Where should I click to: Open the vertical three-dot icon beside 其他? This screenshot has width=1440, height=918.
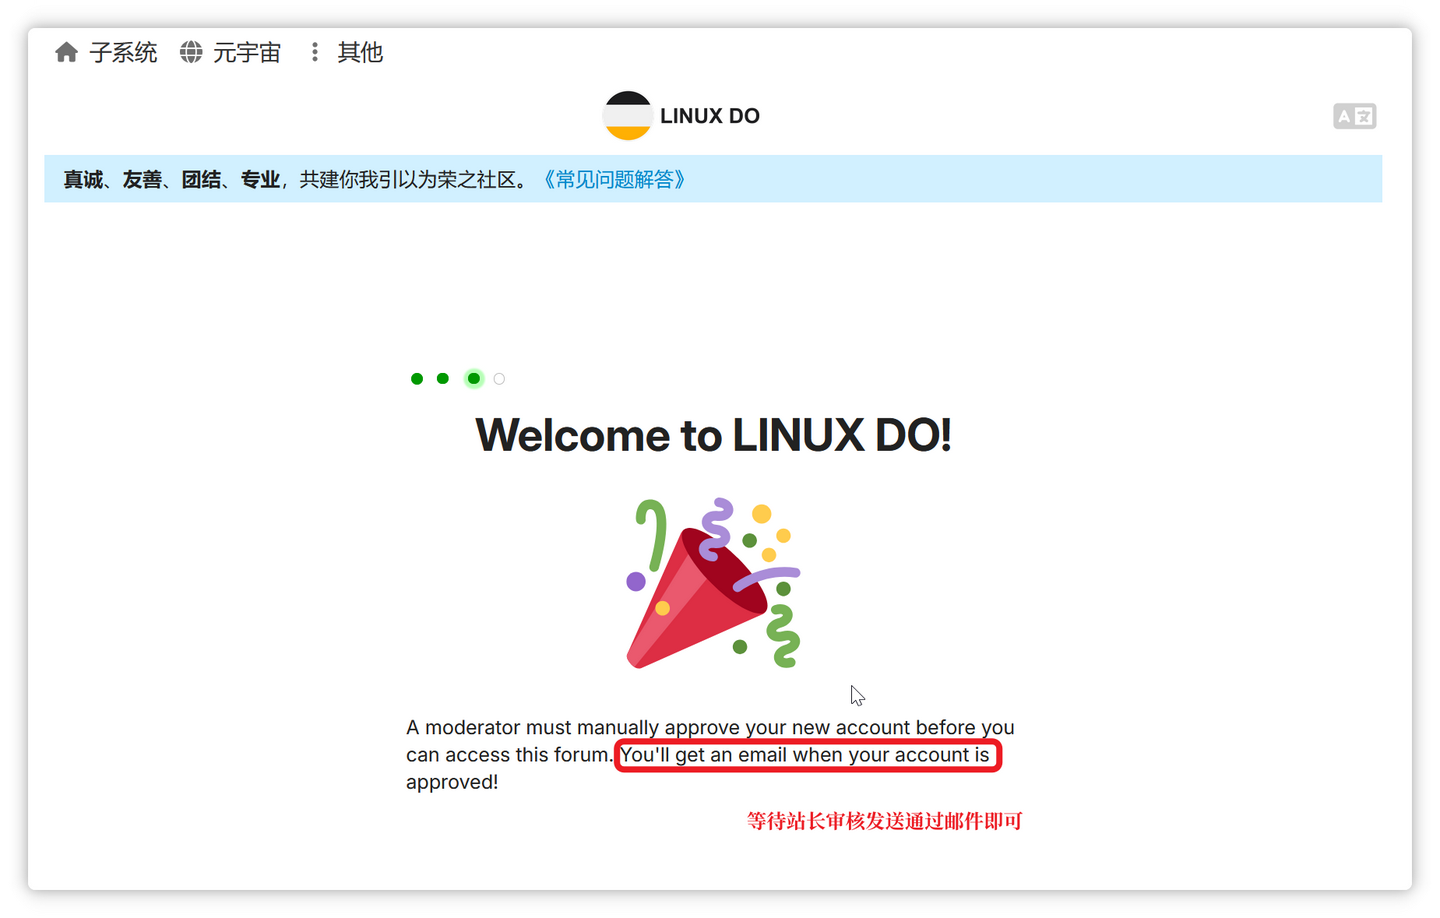click(x=315, y=52)
